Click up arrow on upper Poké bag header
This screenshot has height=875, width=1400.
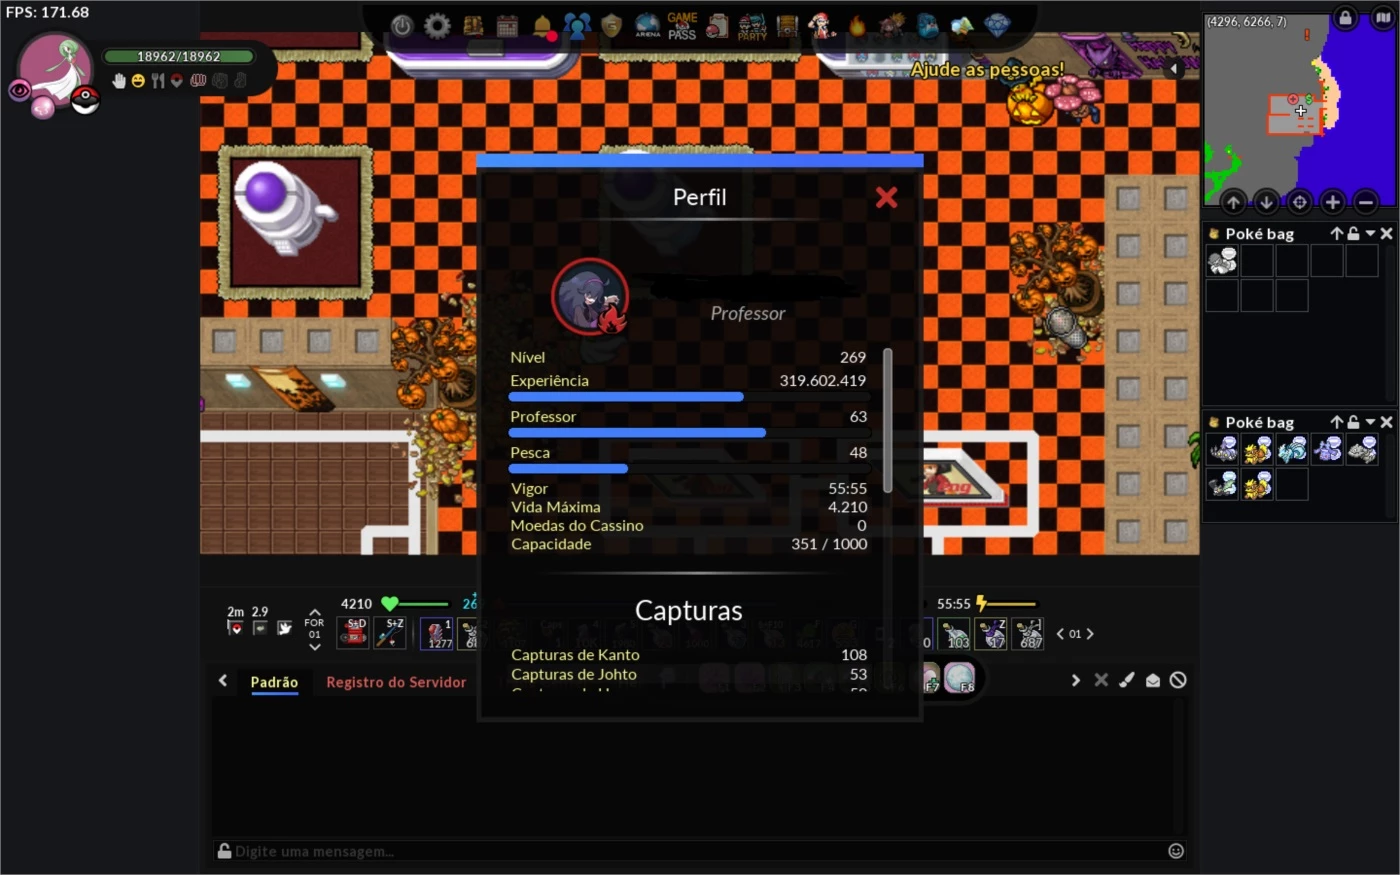click(x=1336, y=233)
